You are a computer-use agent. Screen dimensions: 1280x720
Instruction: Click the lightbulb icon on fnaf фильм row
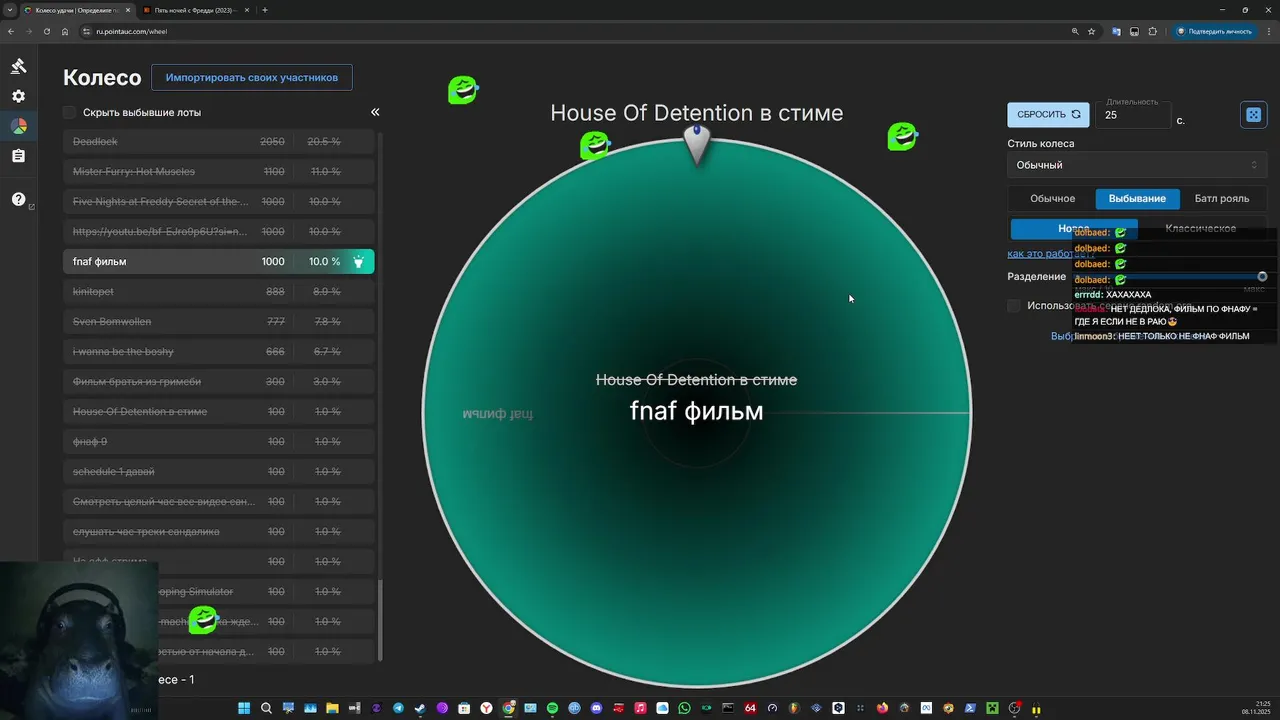tap(358, 261)
